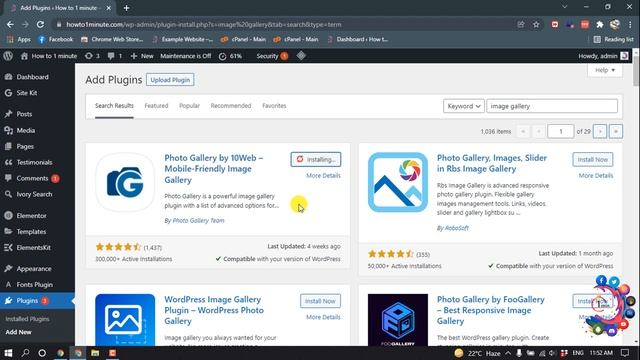Switch to Favorites tab

point(274,106)
